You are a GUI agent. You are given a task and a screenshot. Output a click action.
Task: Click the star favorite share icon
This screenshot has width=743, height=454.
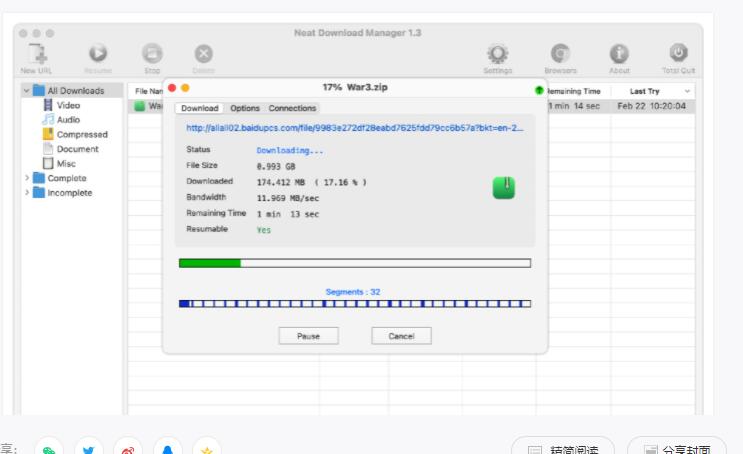tap(207, 448)
